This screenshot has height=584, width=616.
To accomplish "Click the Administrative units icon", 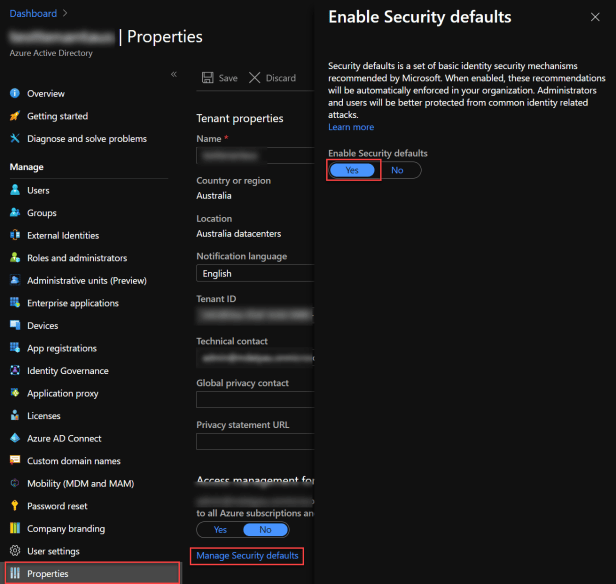I will (x=15, y=280).
